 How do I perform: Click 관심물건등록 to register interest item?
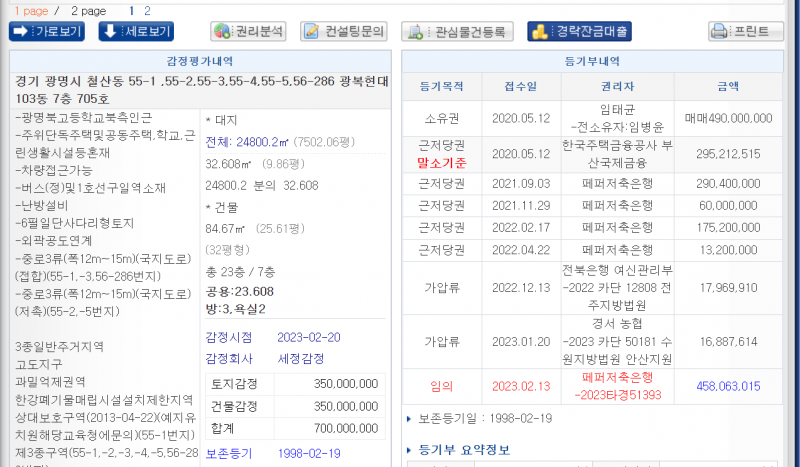click(457, 32)
